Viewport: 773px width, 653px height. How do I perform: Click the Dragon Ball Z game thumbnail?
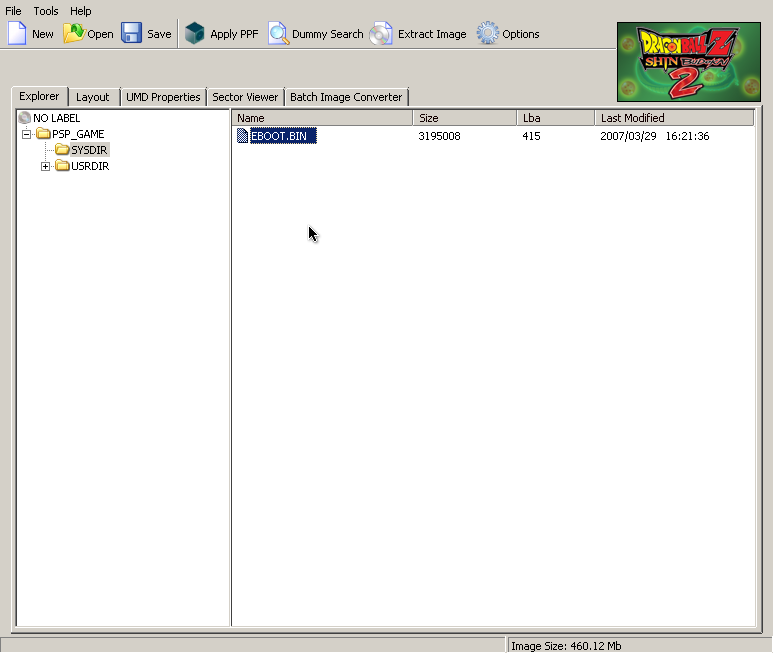688,62
